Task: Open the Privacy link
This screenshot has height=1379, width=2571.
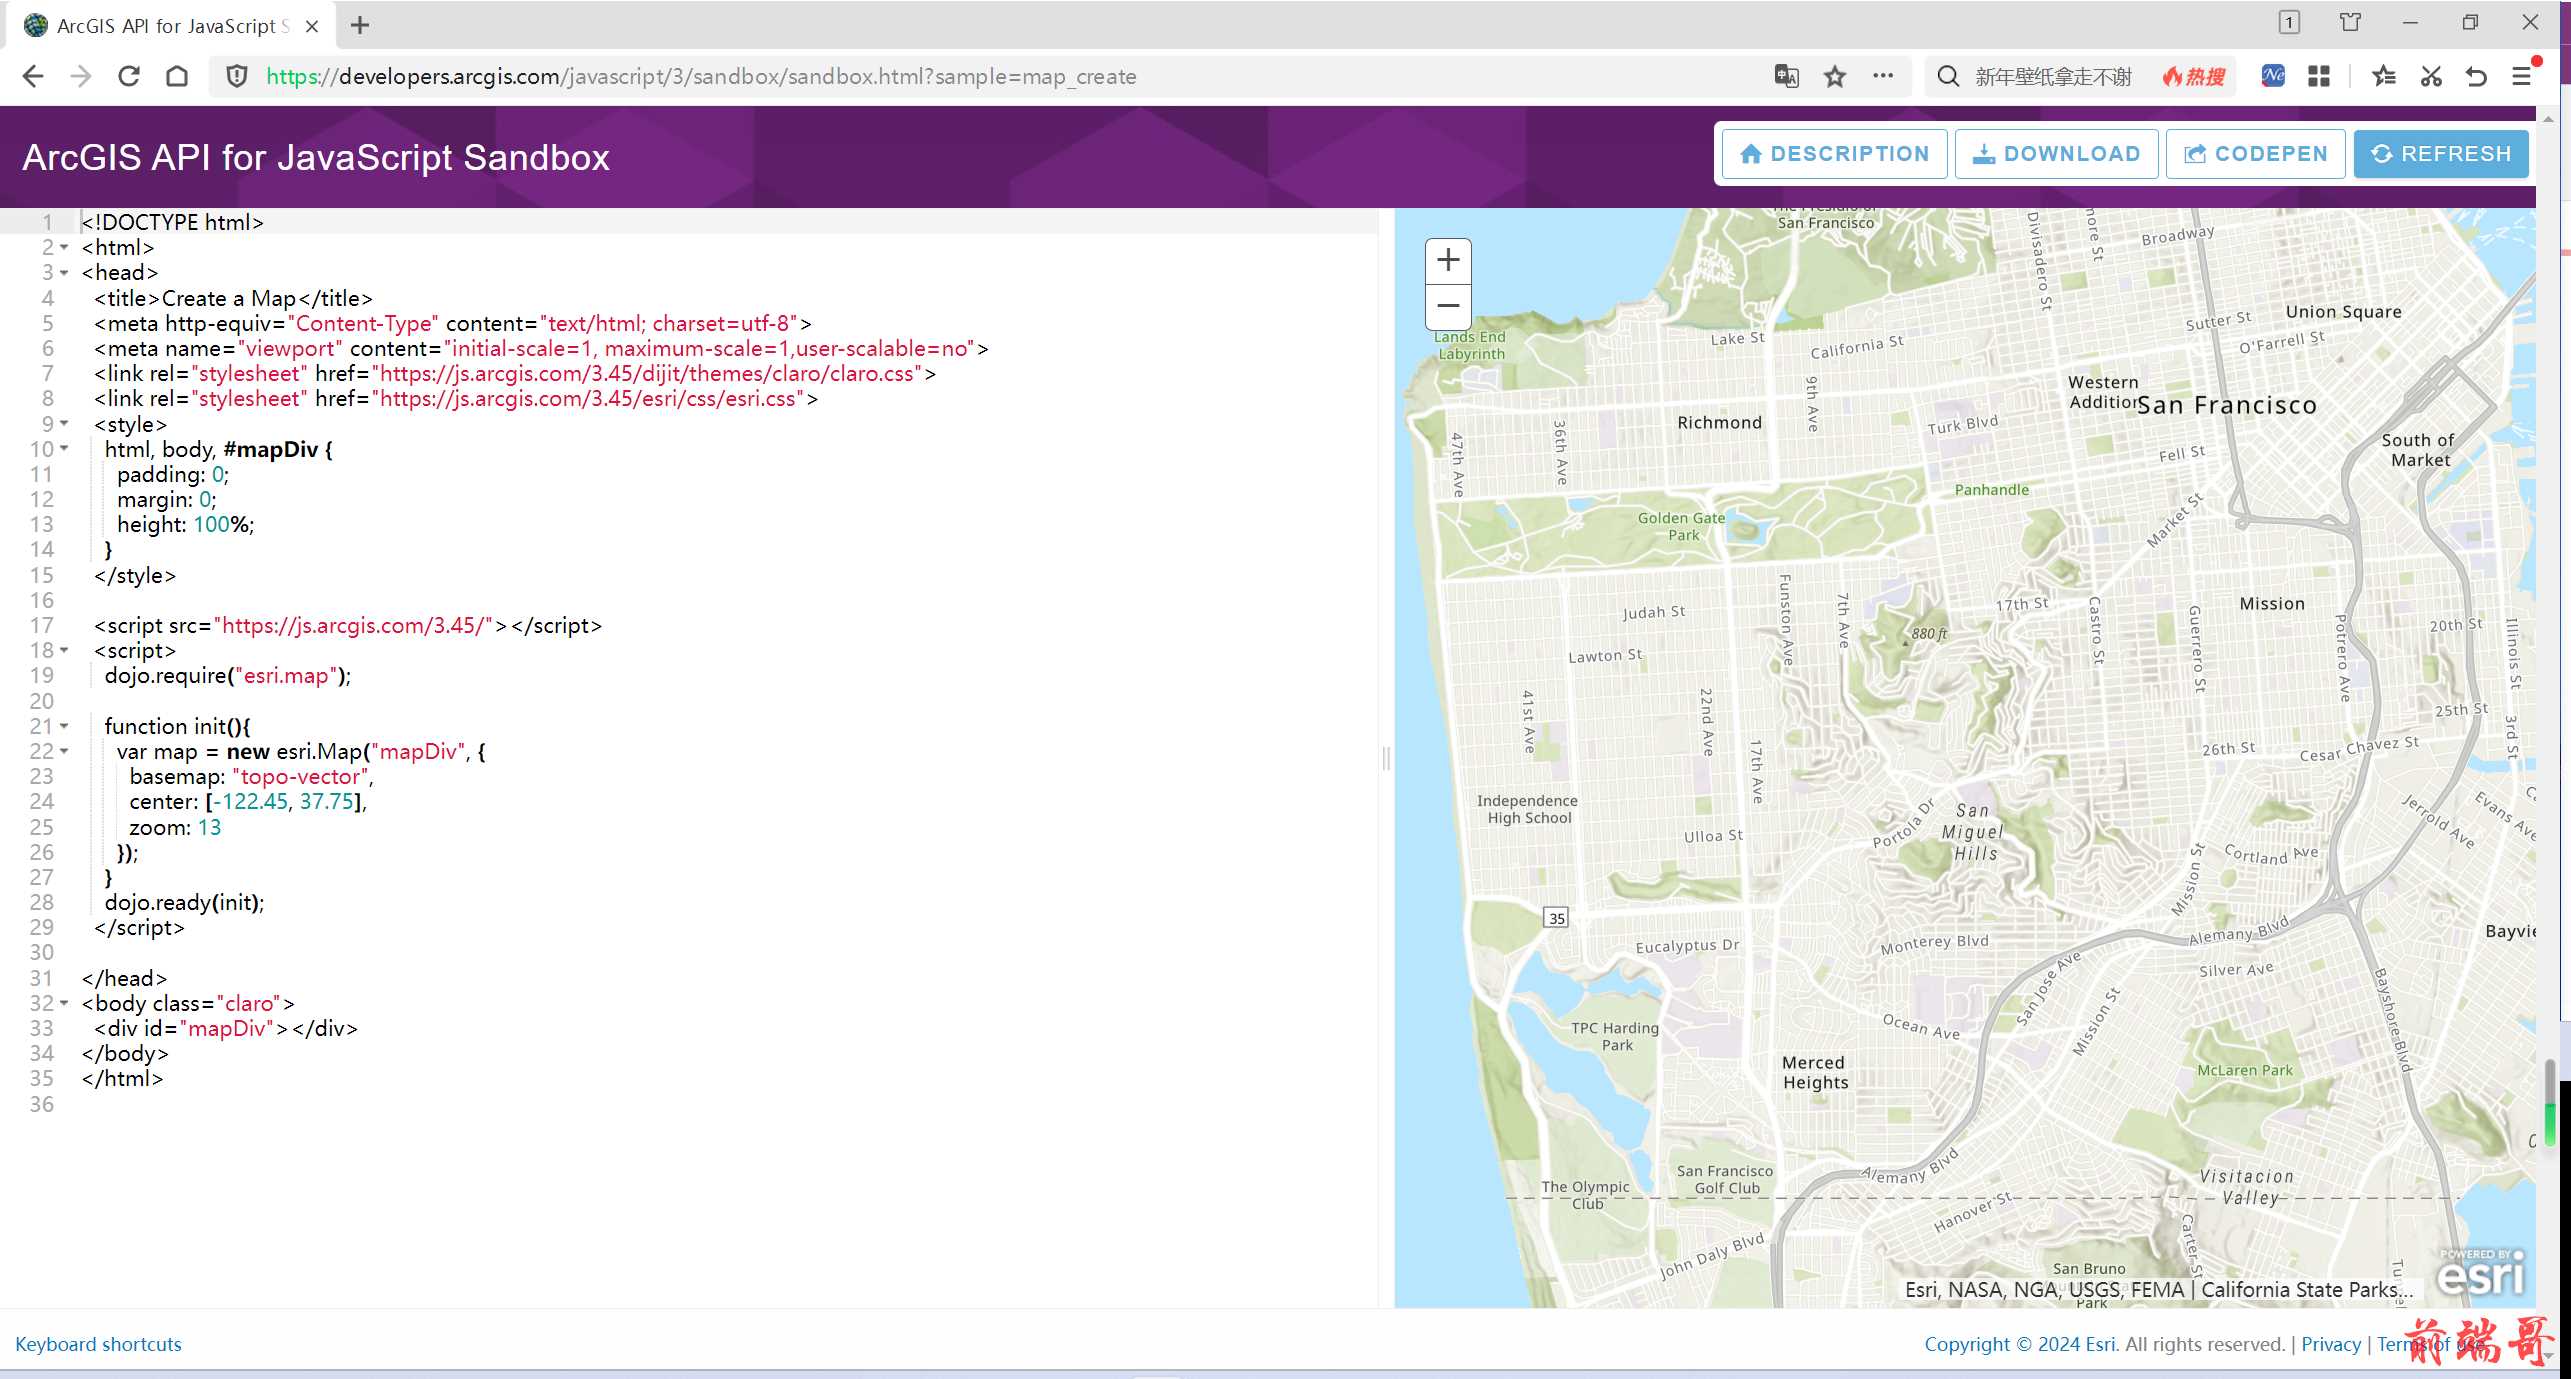Action: [2330, 1344]
